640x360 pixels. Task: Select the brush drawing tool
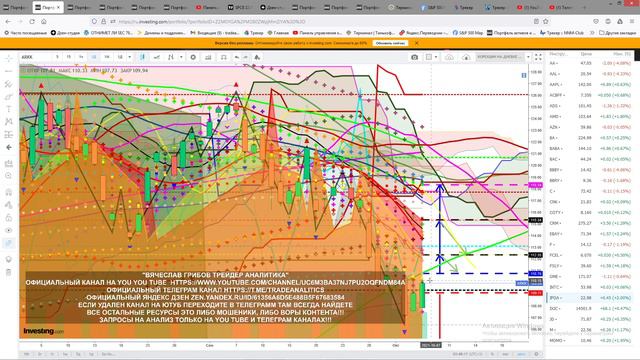tap(9, 97)
